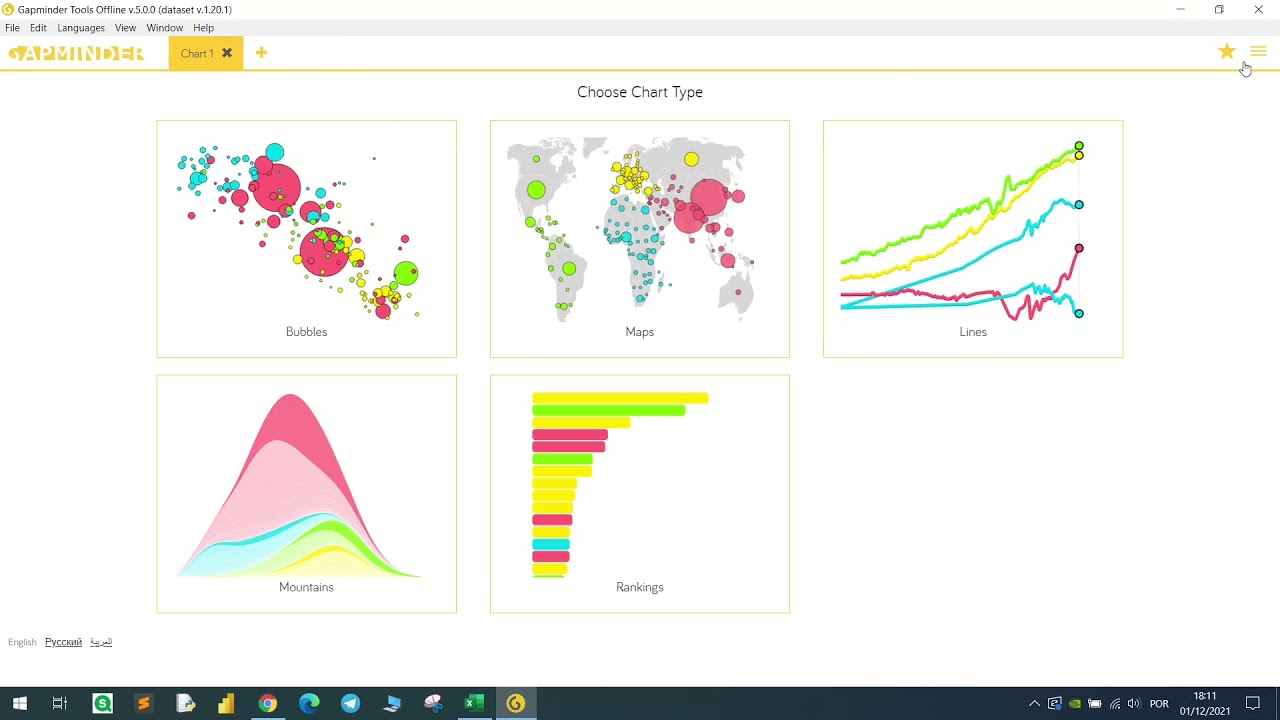Switch language to Arabic (العربية)
1280x720 pixels.
click(101, 642)
